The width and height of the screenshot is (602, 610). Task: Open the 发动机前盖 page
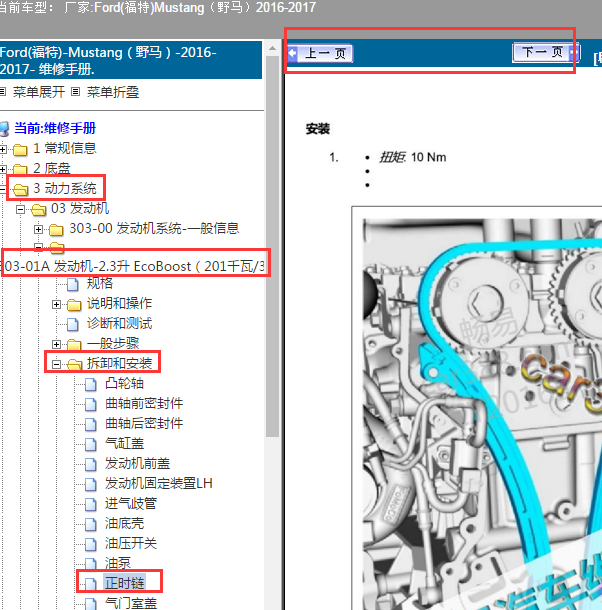(137, 463)
